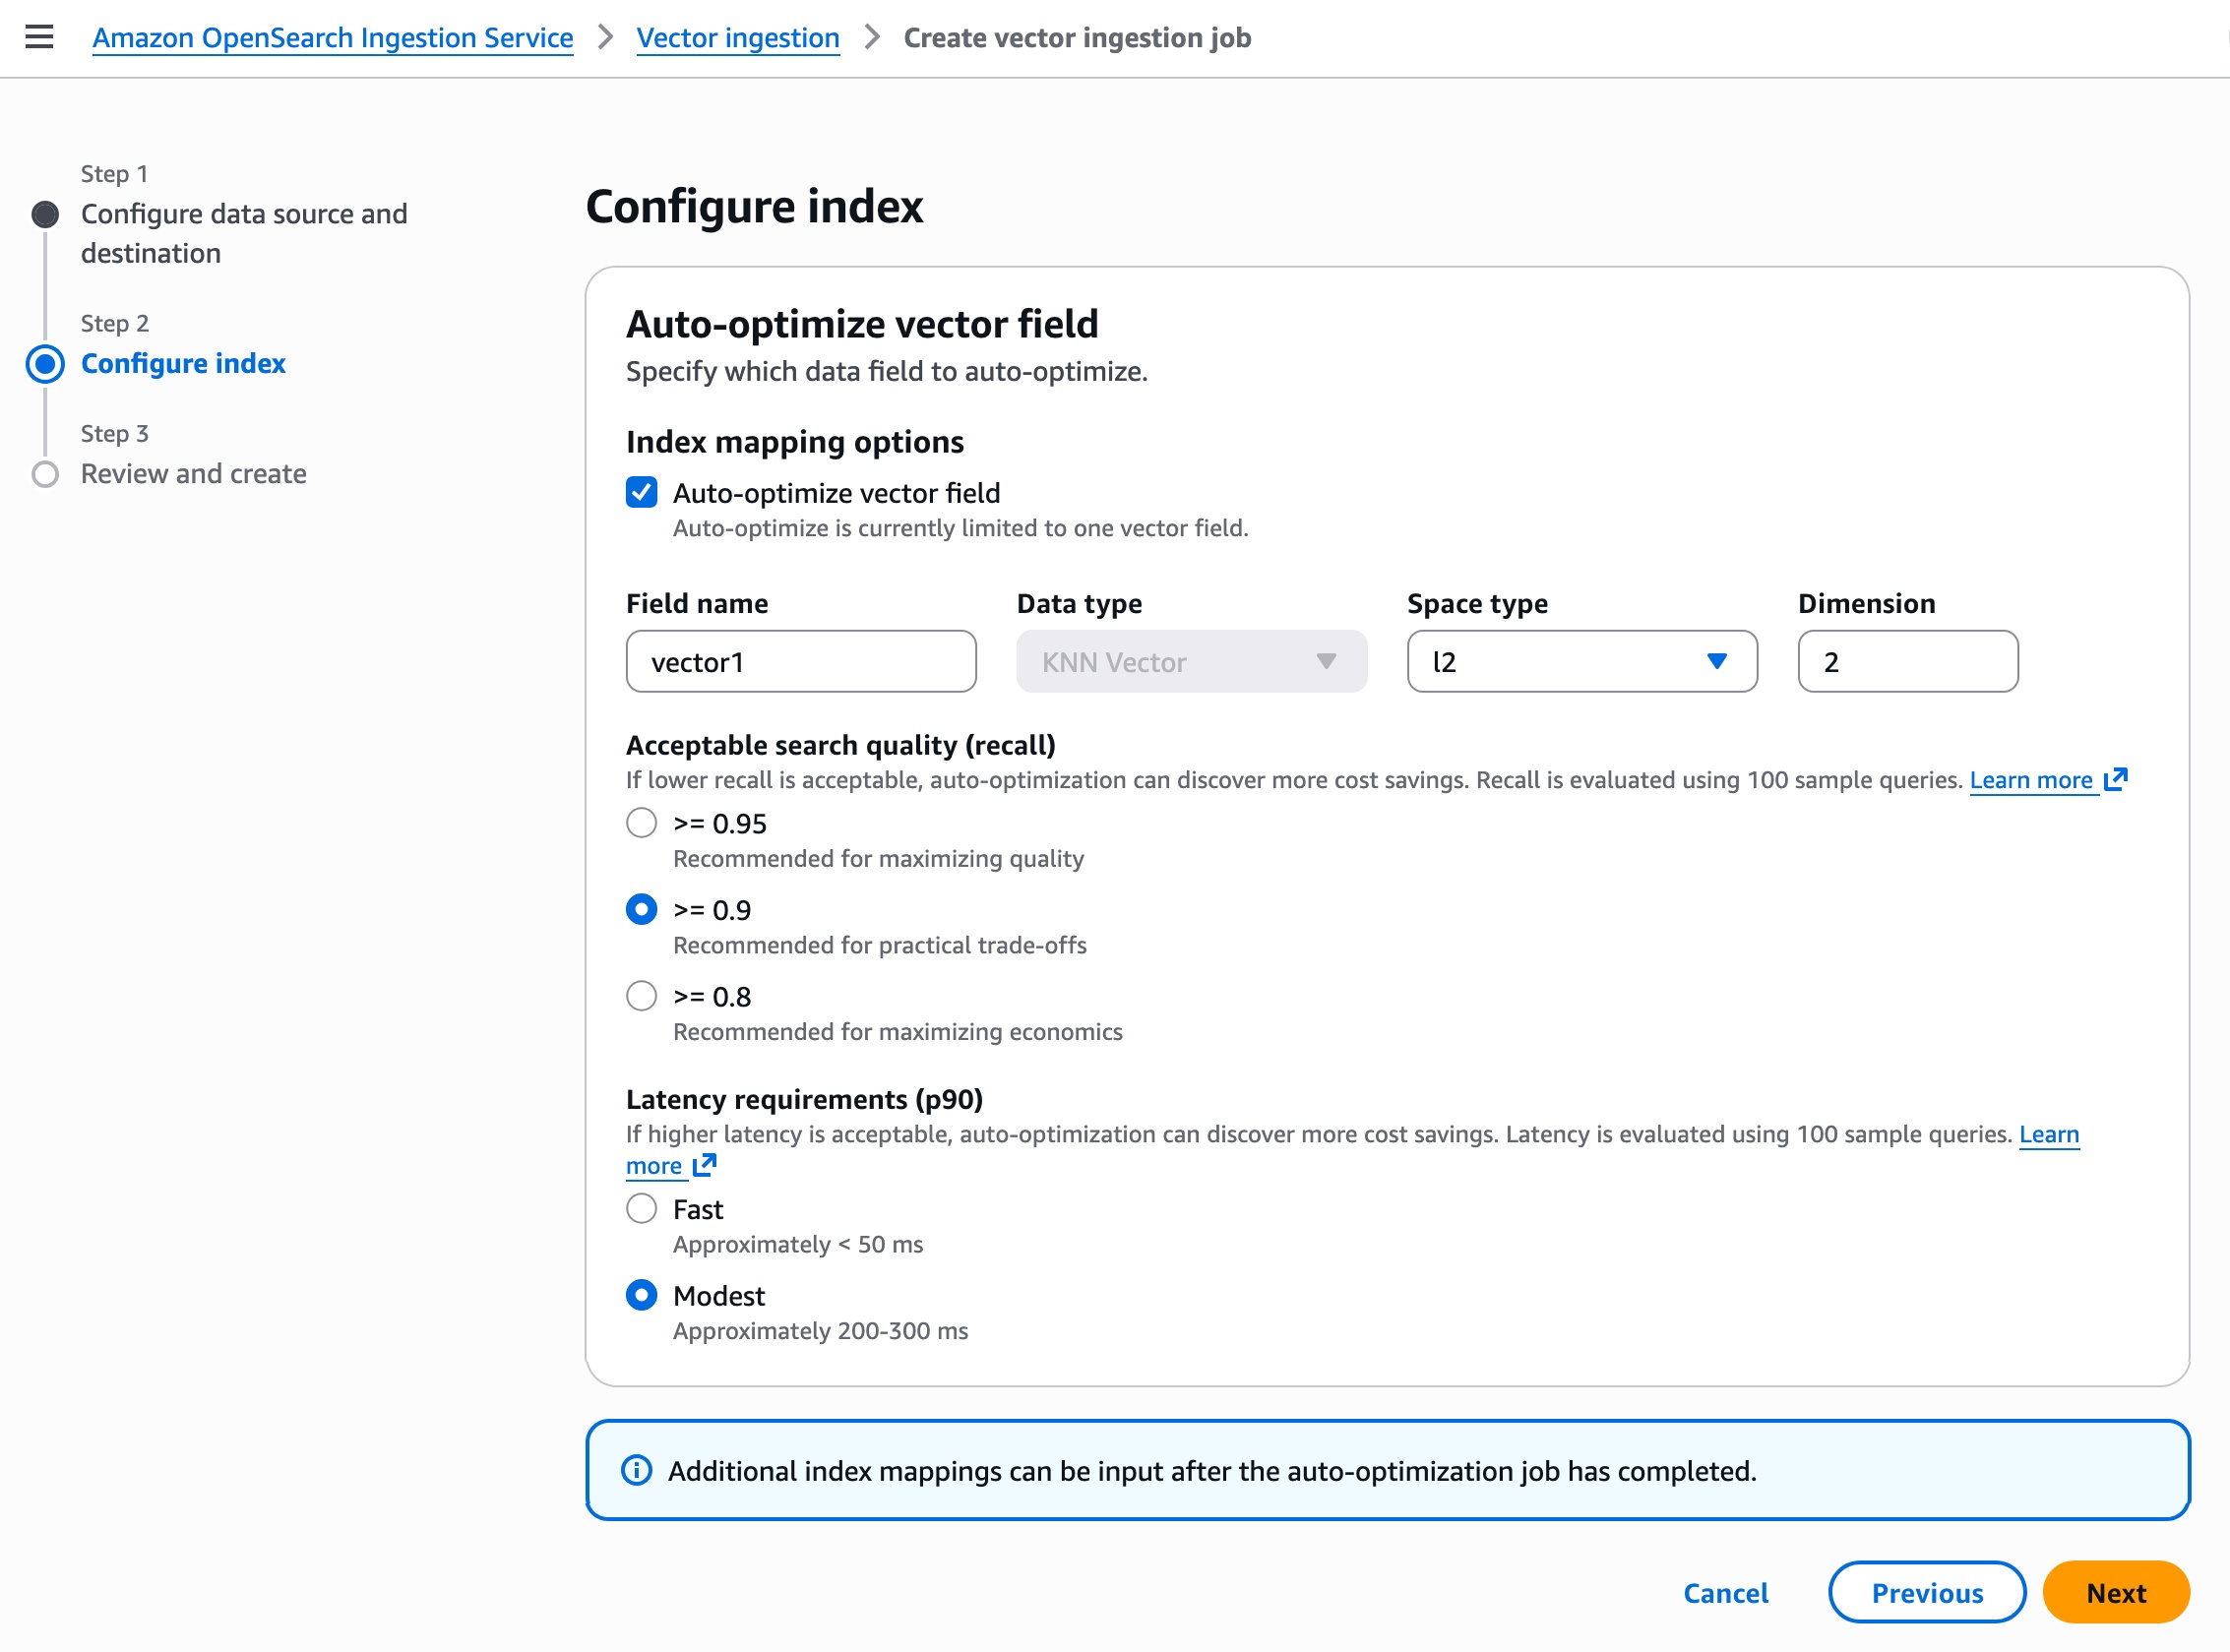Choose Fast latency requirement
Screen dimensions: 2230x1652
pyautogui.click(x=641, y=1209)
